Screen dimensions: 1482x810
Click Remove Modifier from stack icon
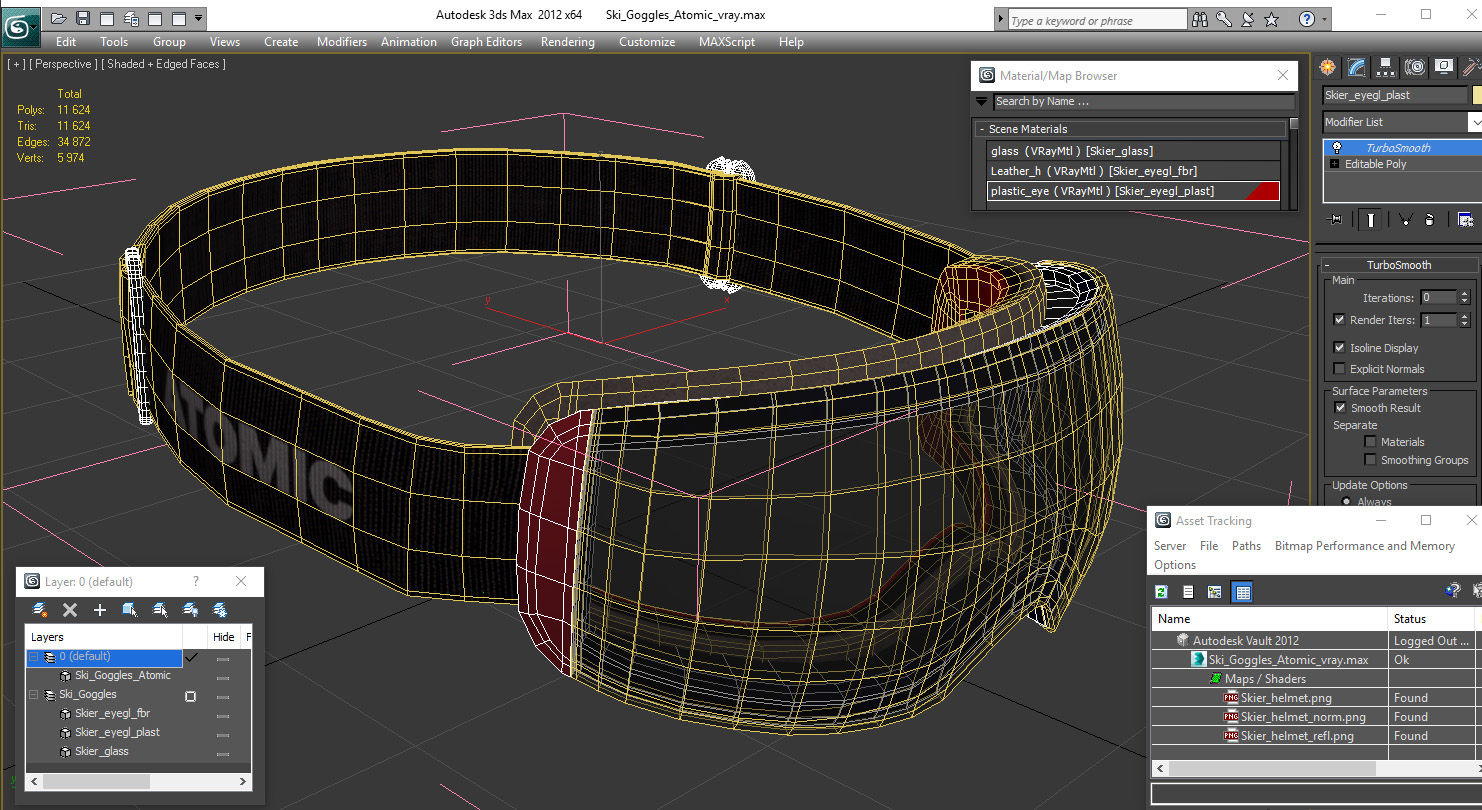(x=1429, y=220)
